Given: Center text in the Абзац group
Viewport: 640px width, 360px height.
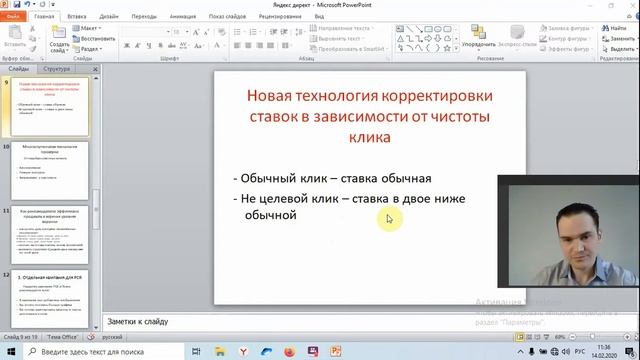Looking at the screenshot, I should pyautogui.click(x=248, y=45).
